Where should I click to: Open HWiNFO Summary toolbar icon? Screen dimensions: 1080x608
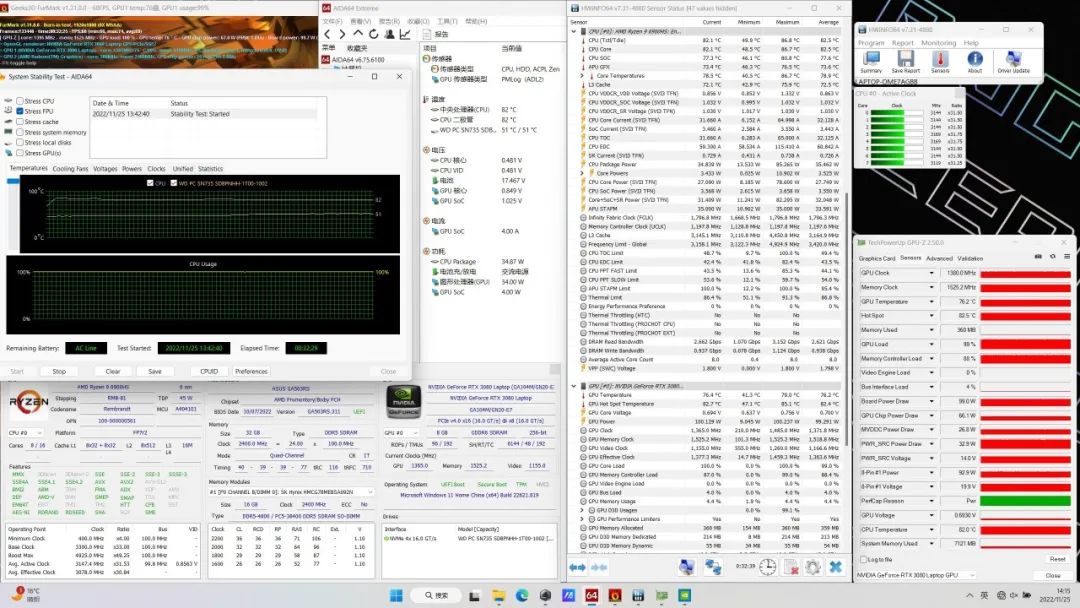871,60
